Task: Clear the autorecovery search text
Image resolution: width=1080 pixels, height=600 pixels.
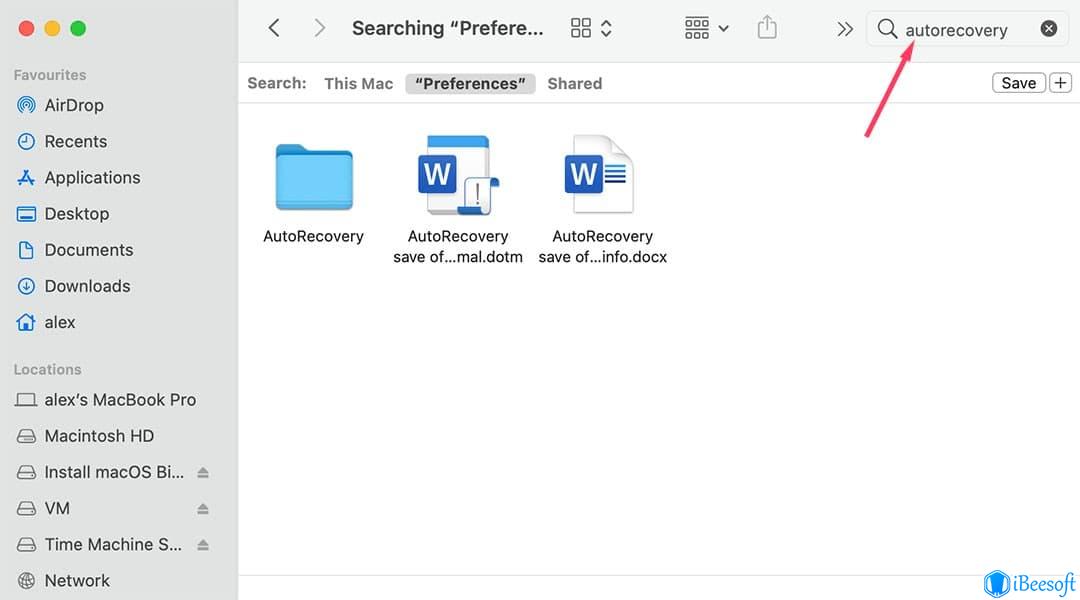Action: tap(1048, 29)
